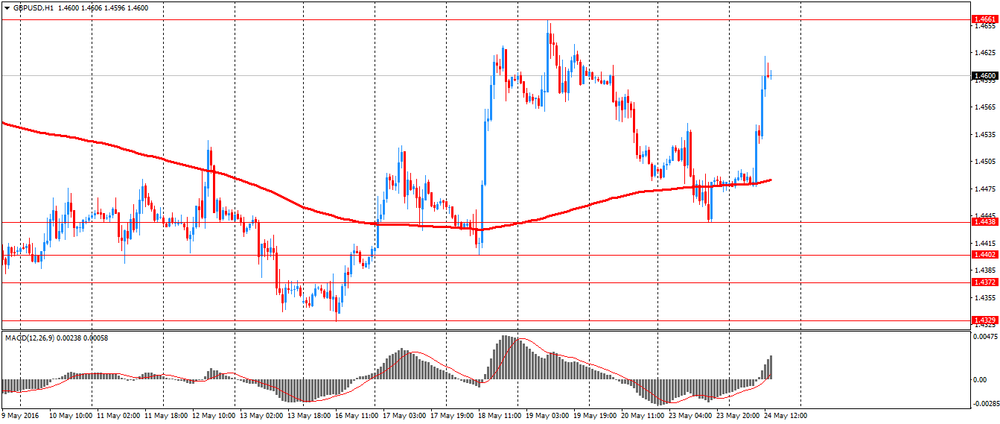Click the 13 May 02:00 time label

[x=260, y=416]
